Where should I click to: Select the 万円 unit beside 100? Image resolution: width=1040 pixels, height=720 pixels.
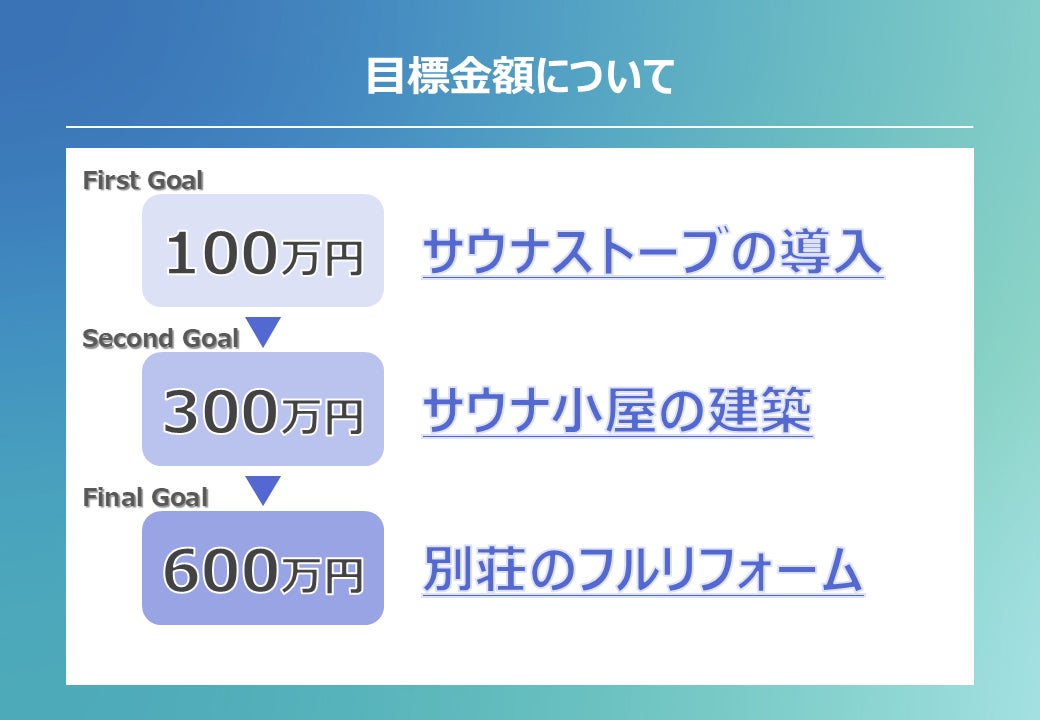(320, 259)
